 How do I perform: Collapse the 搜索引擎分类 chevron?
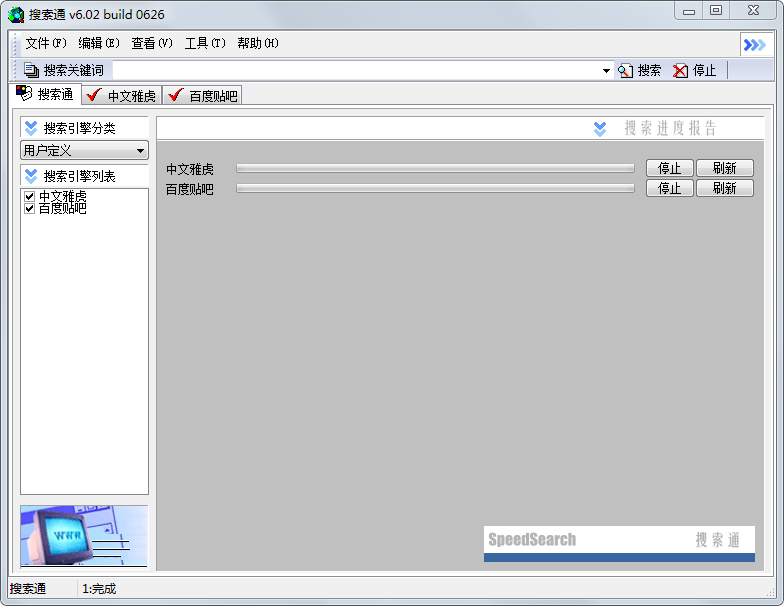pos(31,128)
